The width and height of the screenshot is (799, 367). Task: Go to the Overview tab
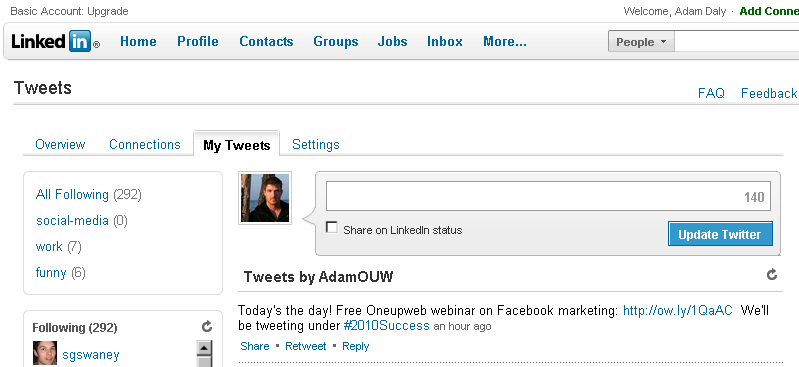coord(60,144)
